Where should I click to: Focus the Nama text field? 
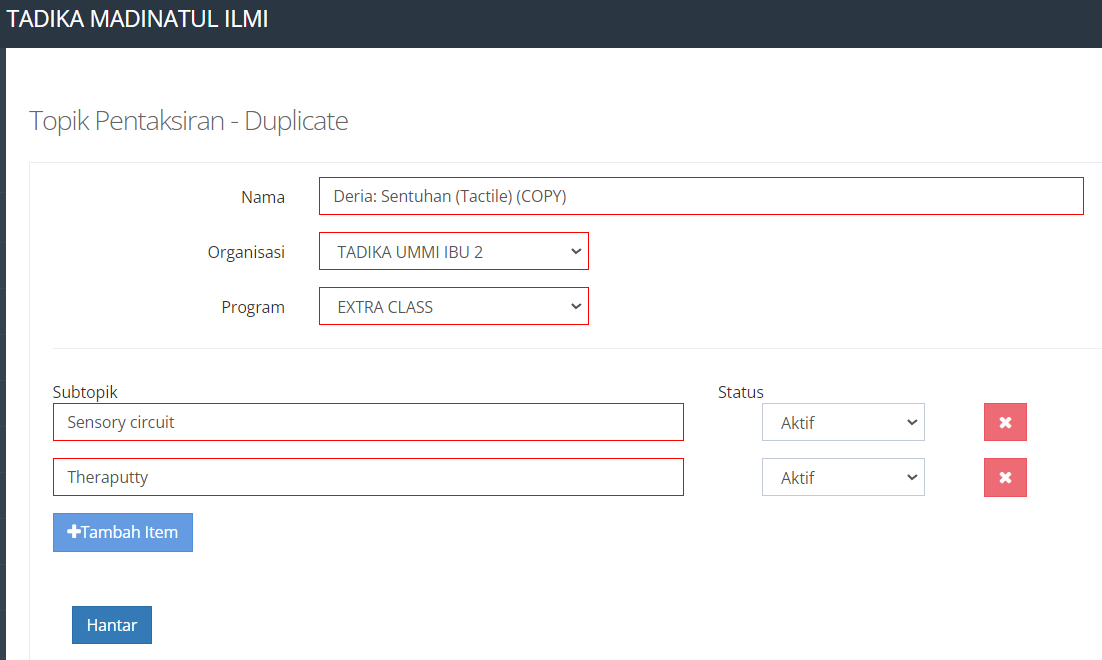click(x=701, y=196)
